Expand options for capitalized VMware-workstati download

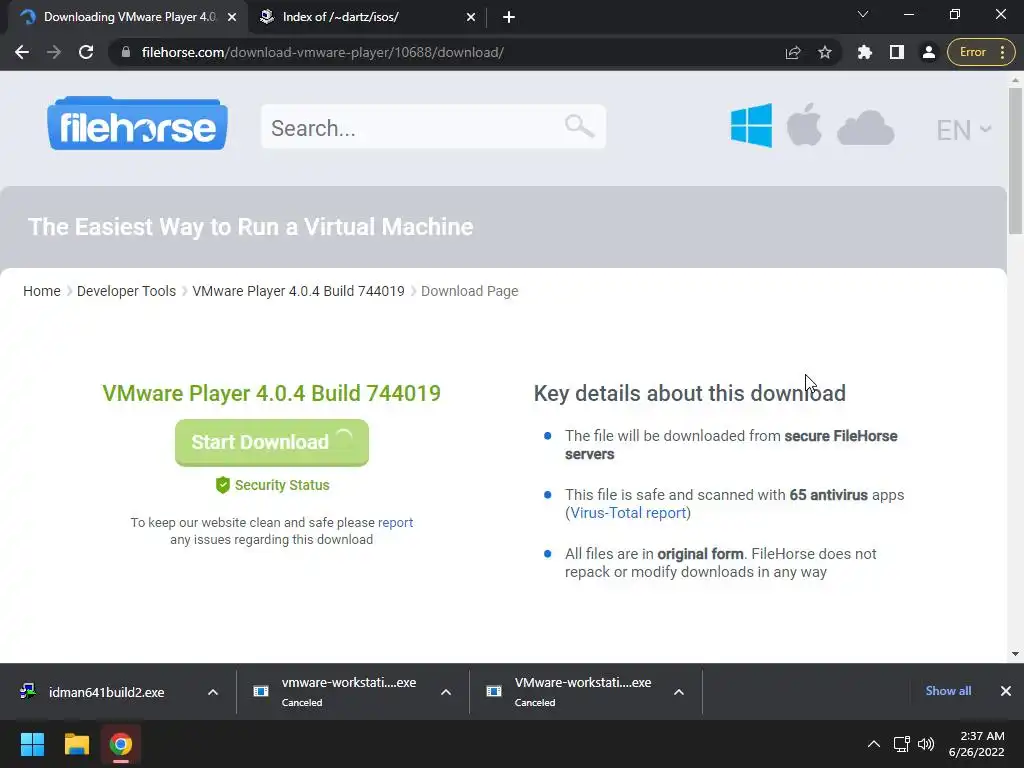click(x=679, y=692)
